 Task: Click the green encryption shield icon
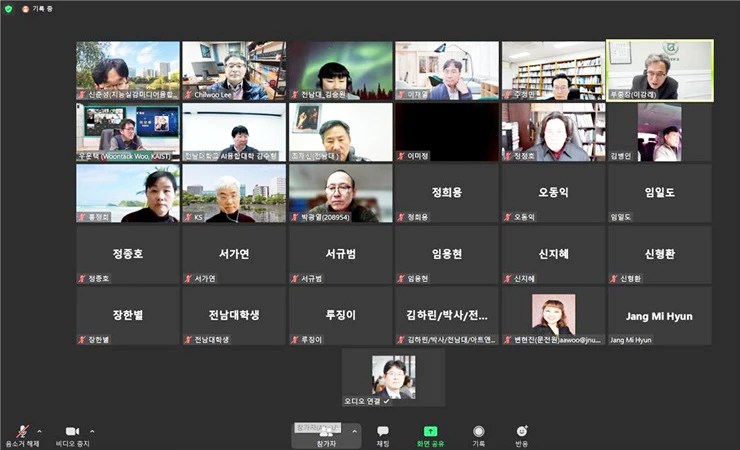point(9,8)
